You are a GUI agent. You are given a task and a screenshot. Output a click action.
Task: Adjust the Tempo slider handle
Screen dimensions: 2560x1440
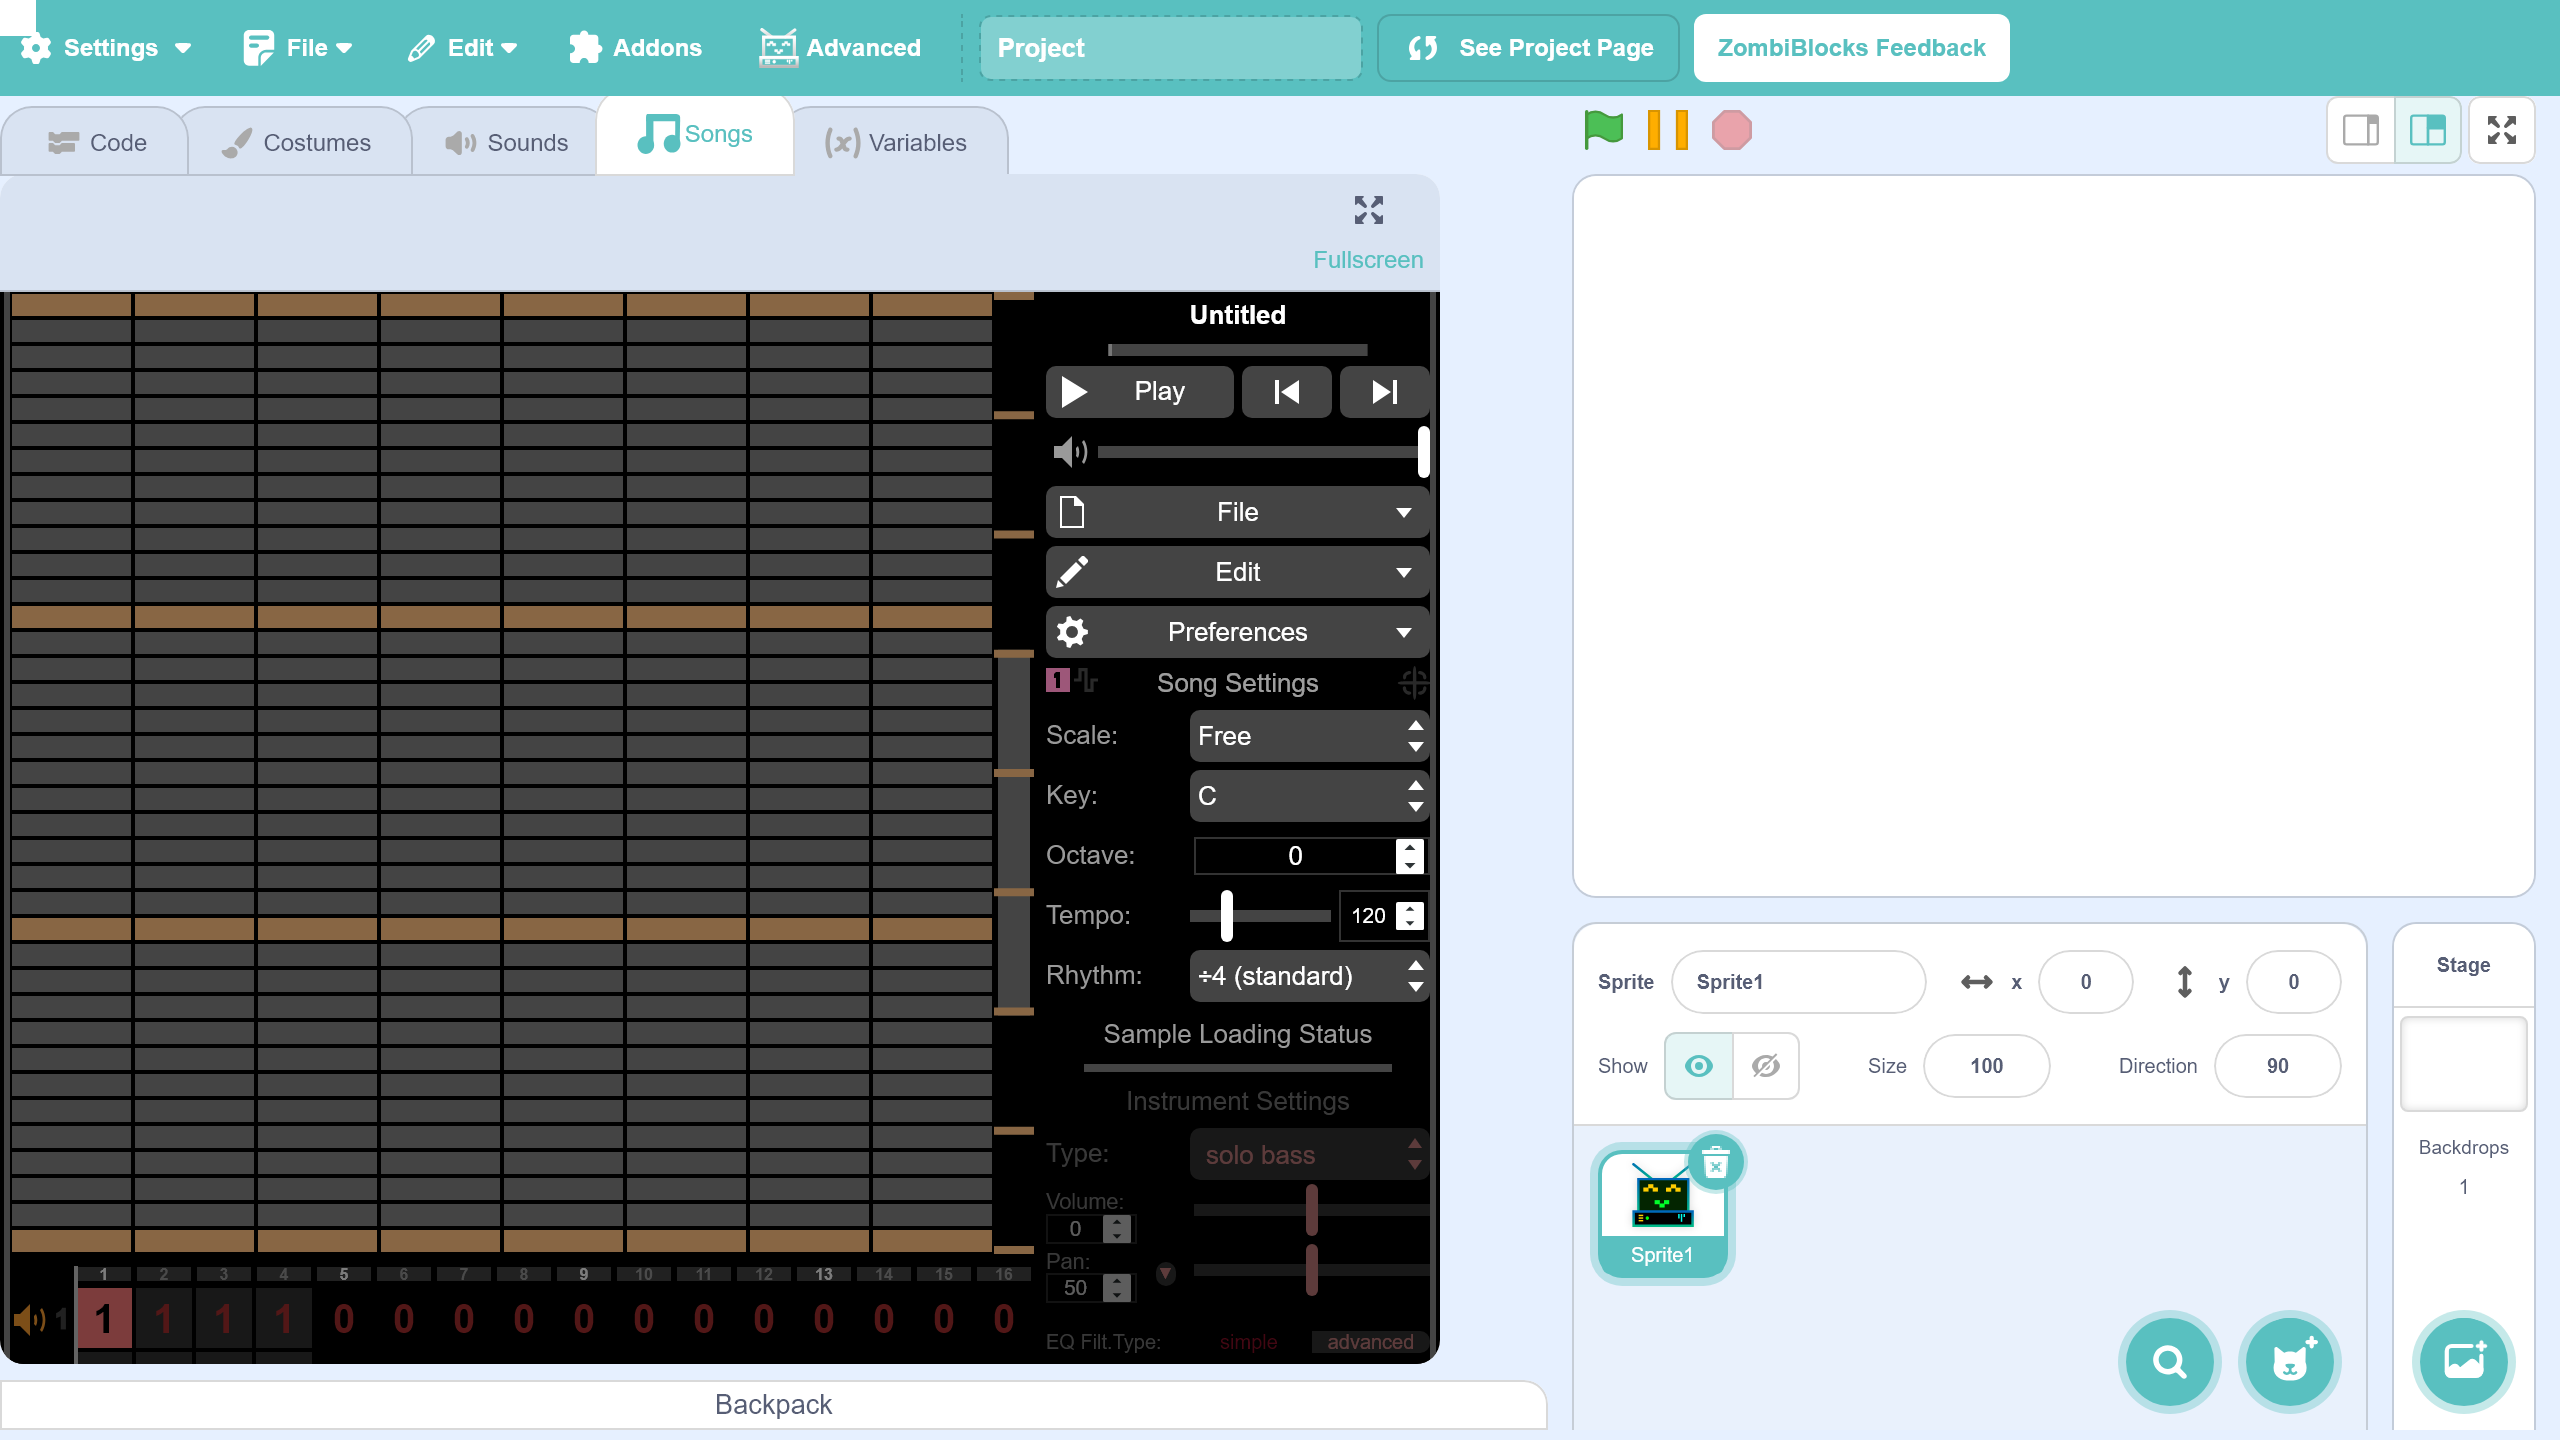[x=1227, y=916]
